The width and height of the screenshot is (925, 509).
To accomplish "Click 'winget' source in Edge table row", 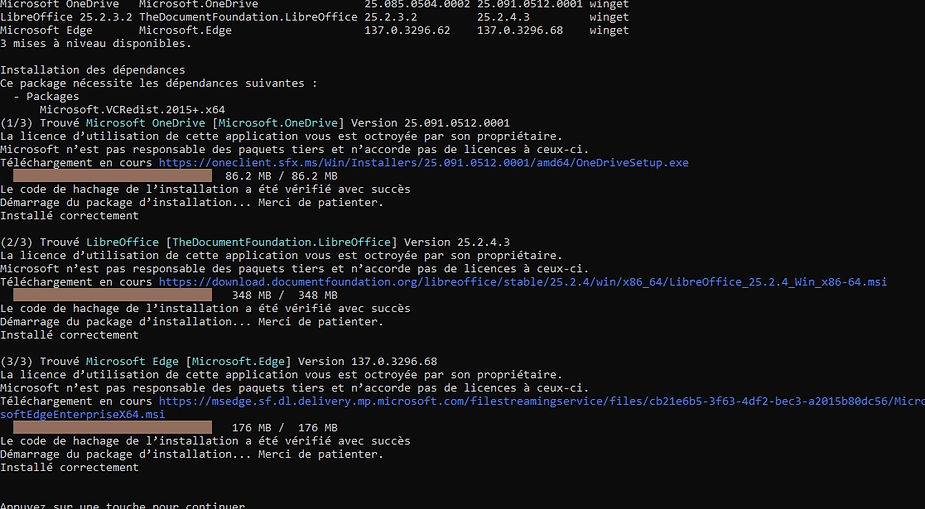I will click(609, 30).
